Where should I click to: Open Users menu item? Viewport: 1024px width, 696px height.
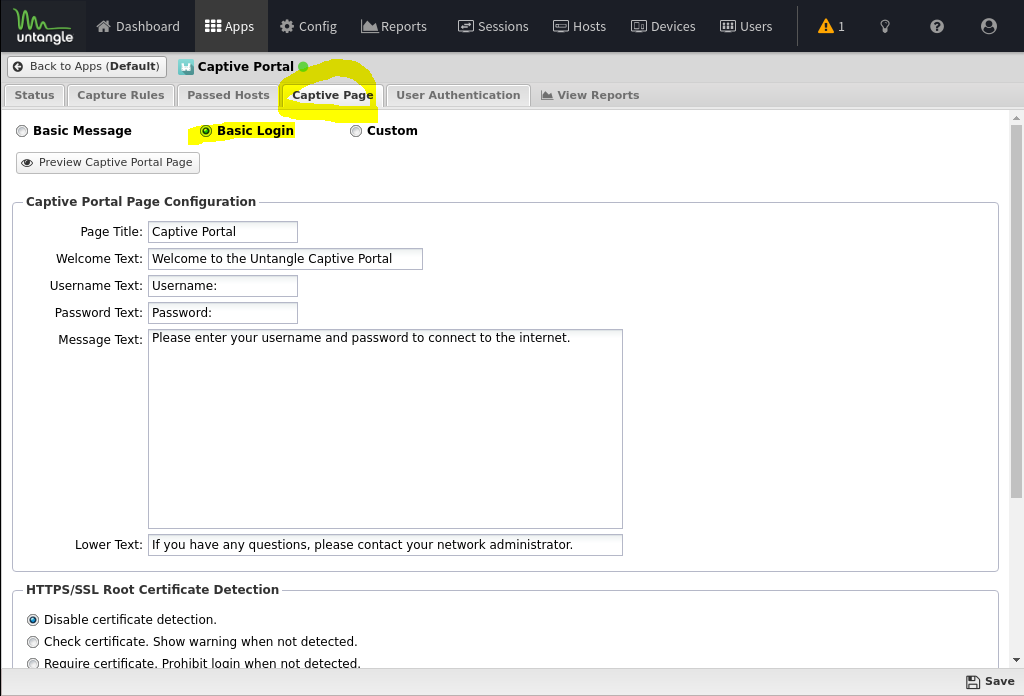[x=746, y=26]
